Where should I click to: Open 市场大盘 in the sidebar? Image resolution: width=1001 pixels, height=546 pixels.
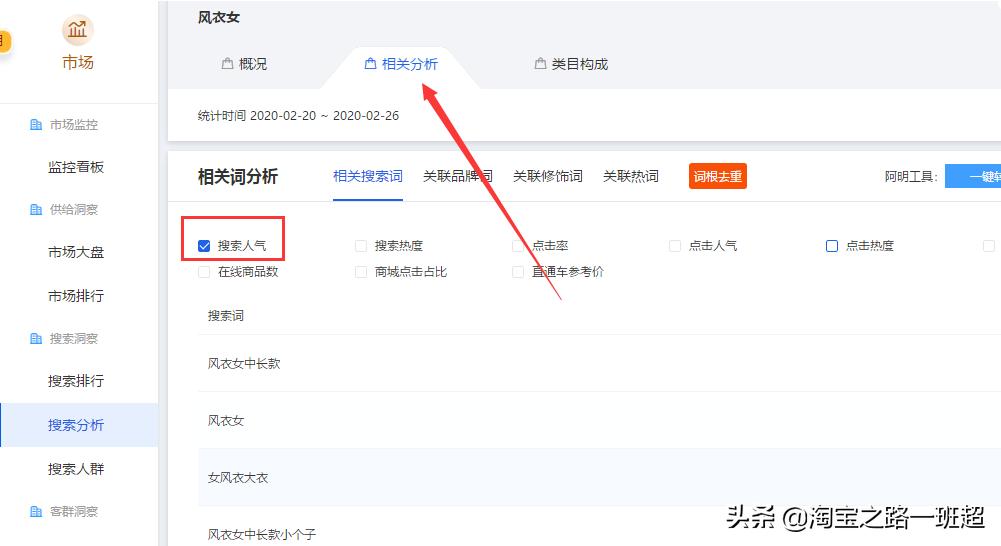click(76, 252)
